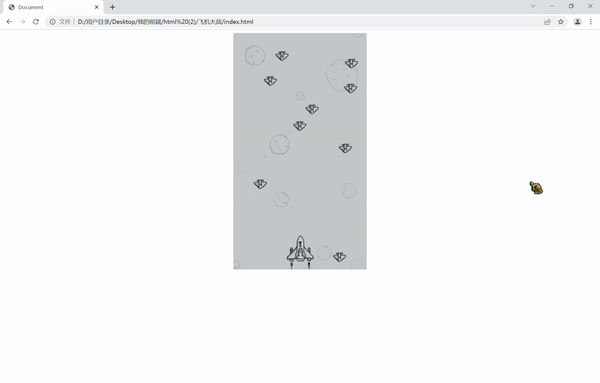
Task: Click the player's spaceship in the game
Action: tap(300, 252)
